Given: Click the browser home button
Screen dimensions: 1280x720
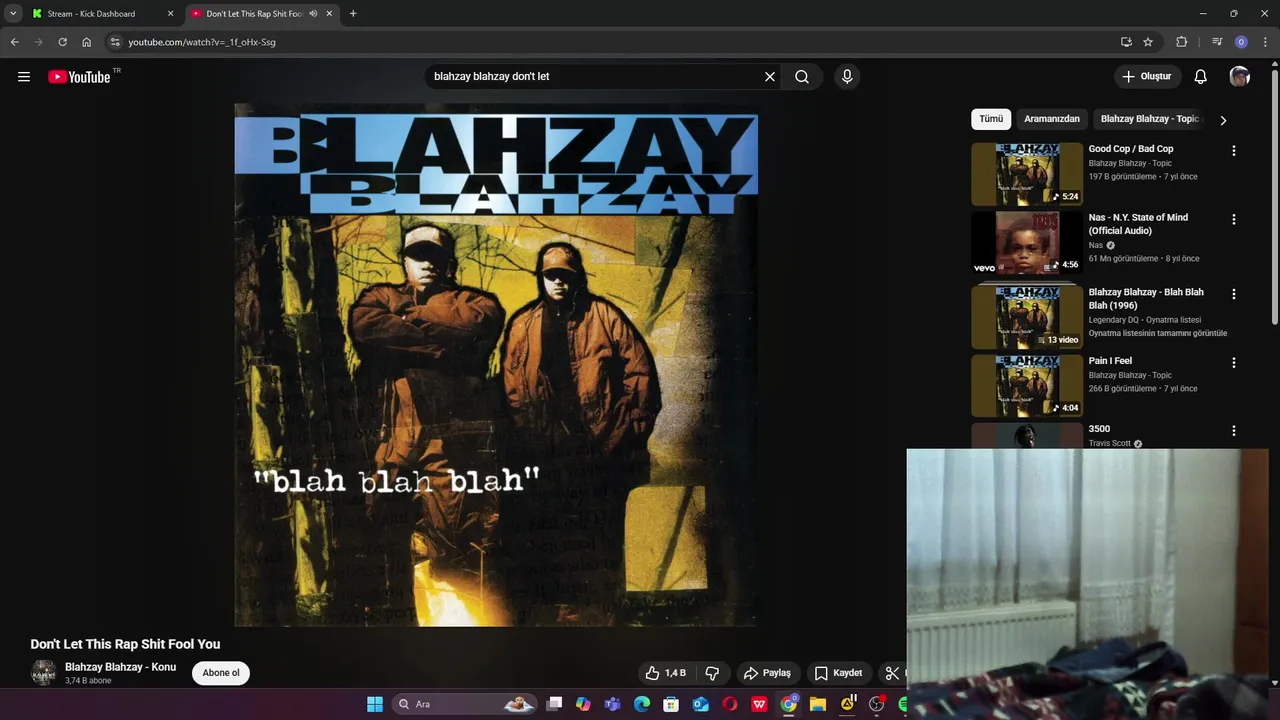Looking at the screenshot, I should [x=87, y=42].
